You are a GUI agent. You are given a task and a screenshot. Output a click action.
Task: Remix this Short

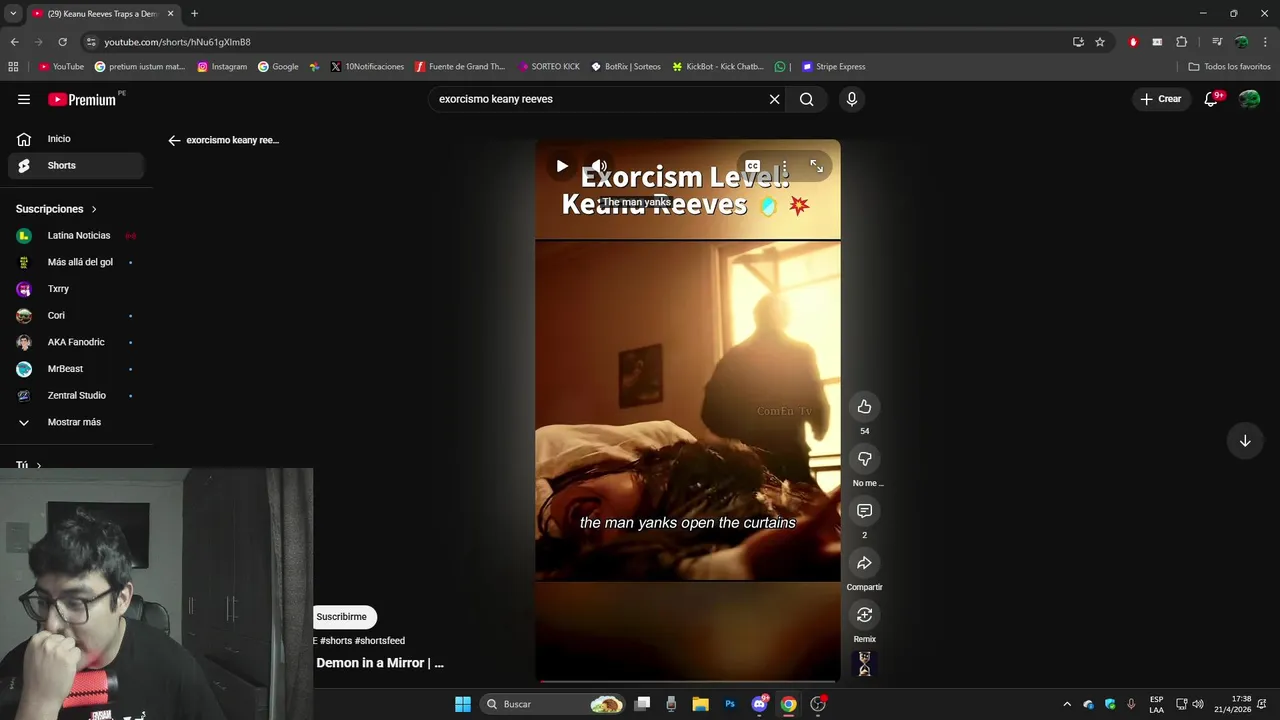pos(865,615)
